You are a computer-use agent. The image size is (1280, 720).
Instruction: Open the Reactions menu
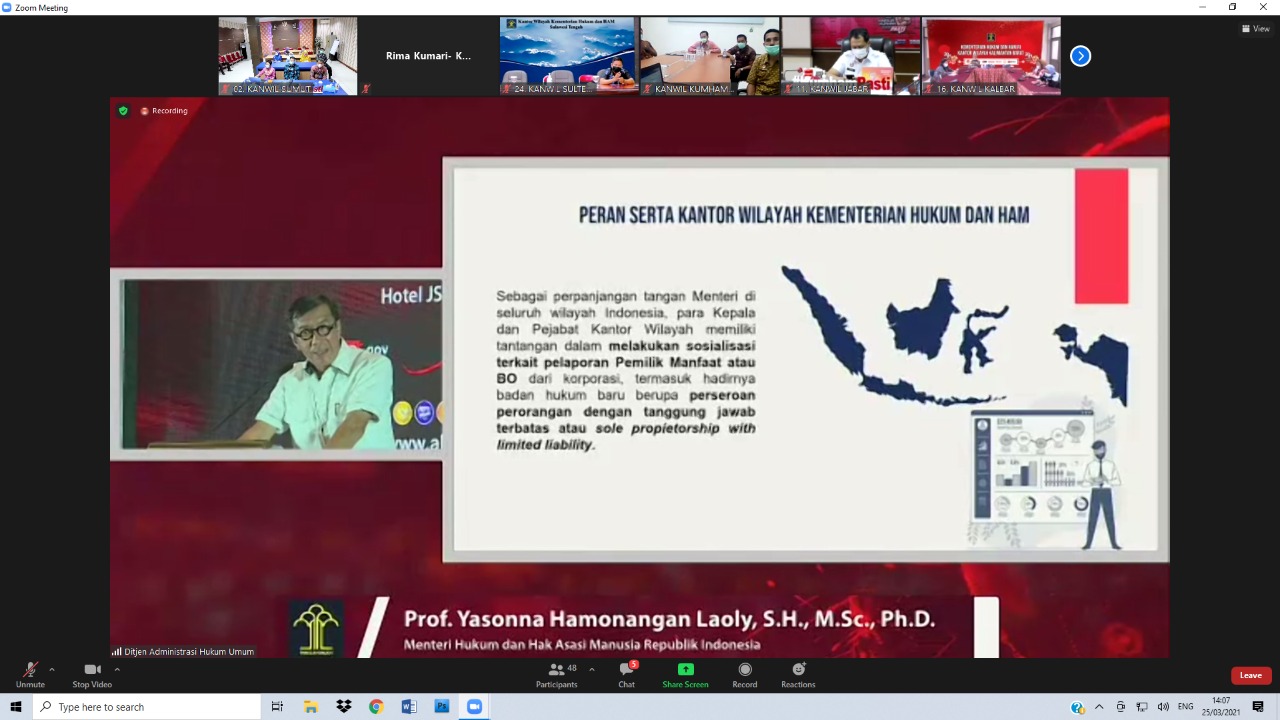click(798, 670)
